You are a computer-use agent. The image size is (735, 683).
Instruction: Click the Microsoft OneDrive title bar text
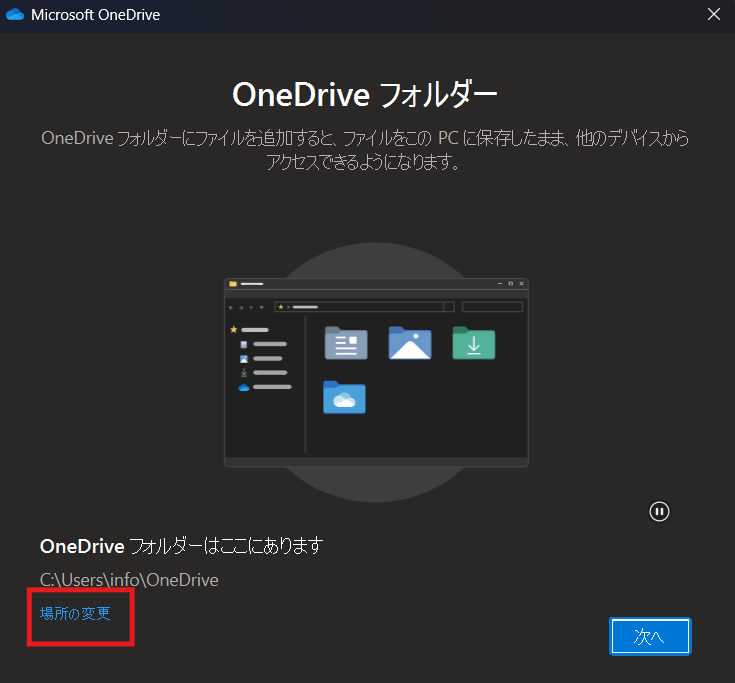[x=95, y=15]
